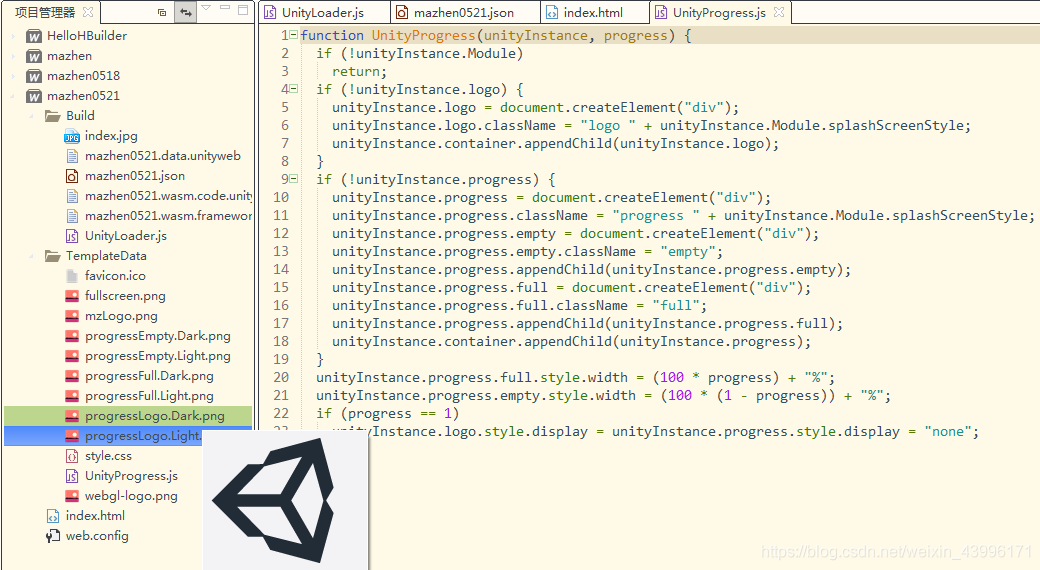Click the mazhen0521.json tab file icon
The image size is (1040, 570).
point(402,13)
